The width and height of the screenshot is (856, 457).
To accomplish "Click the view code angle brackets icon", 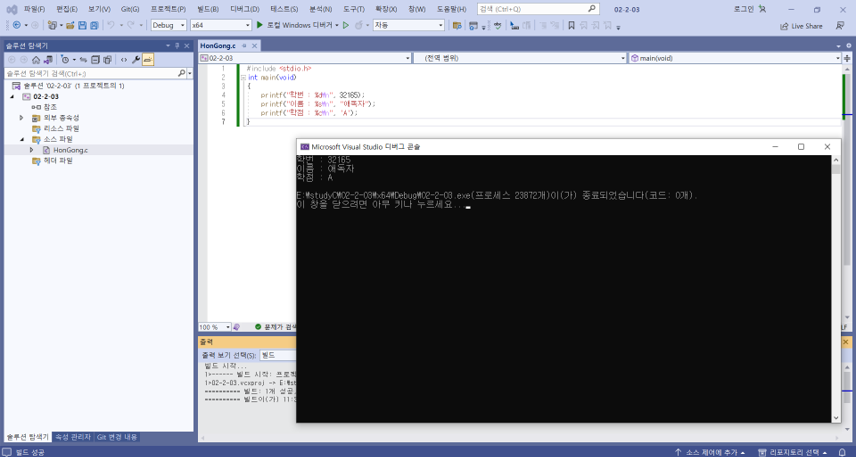I will coord(124,60).
